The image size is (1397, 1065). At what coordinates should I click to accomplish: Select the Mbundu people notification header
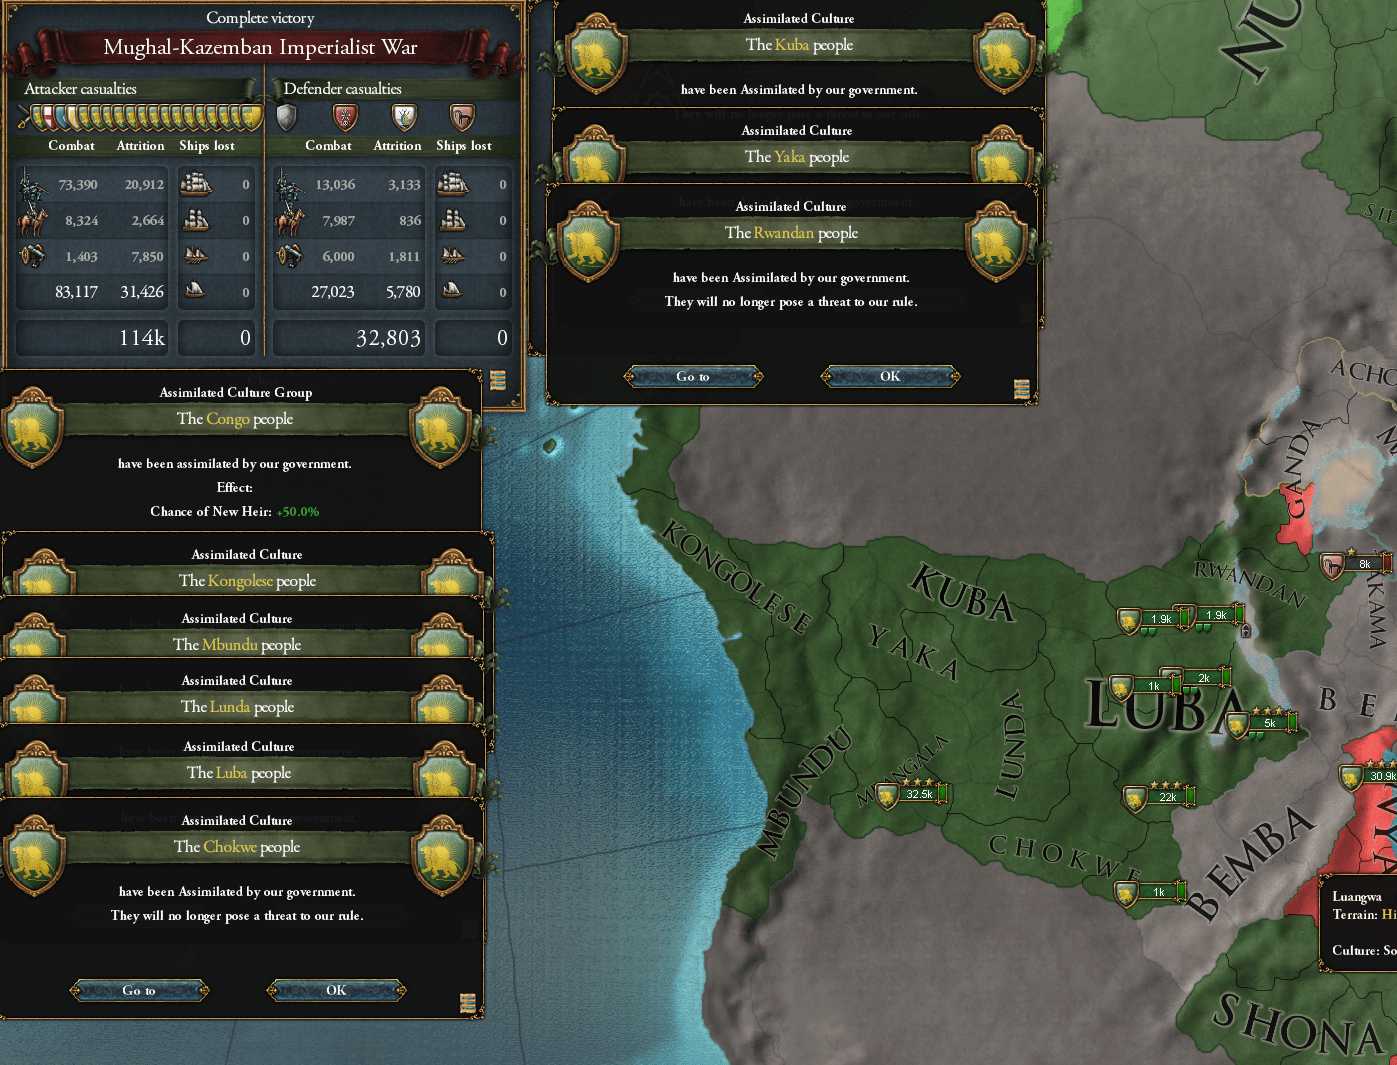coord(237,644)
